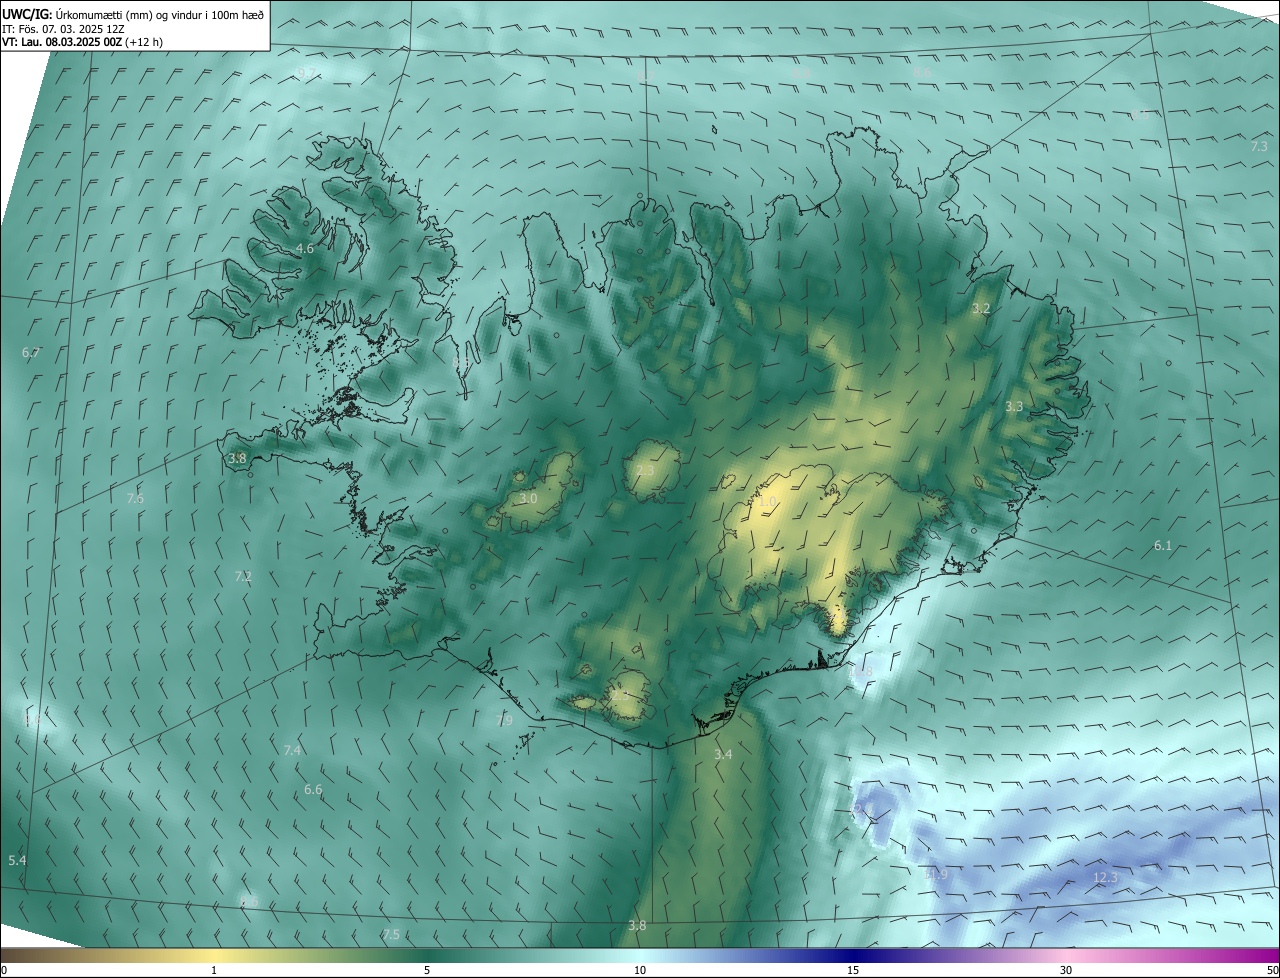1280x978 pixels.
Task: Click the 6.6 value on the map
Action: point(313,790)
